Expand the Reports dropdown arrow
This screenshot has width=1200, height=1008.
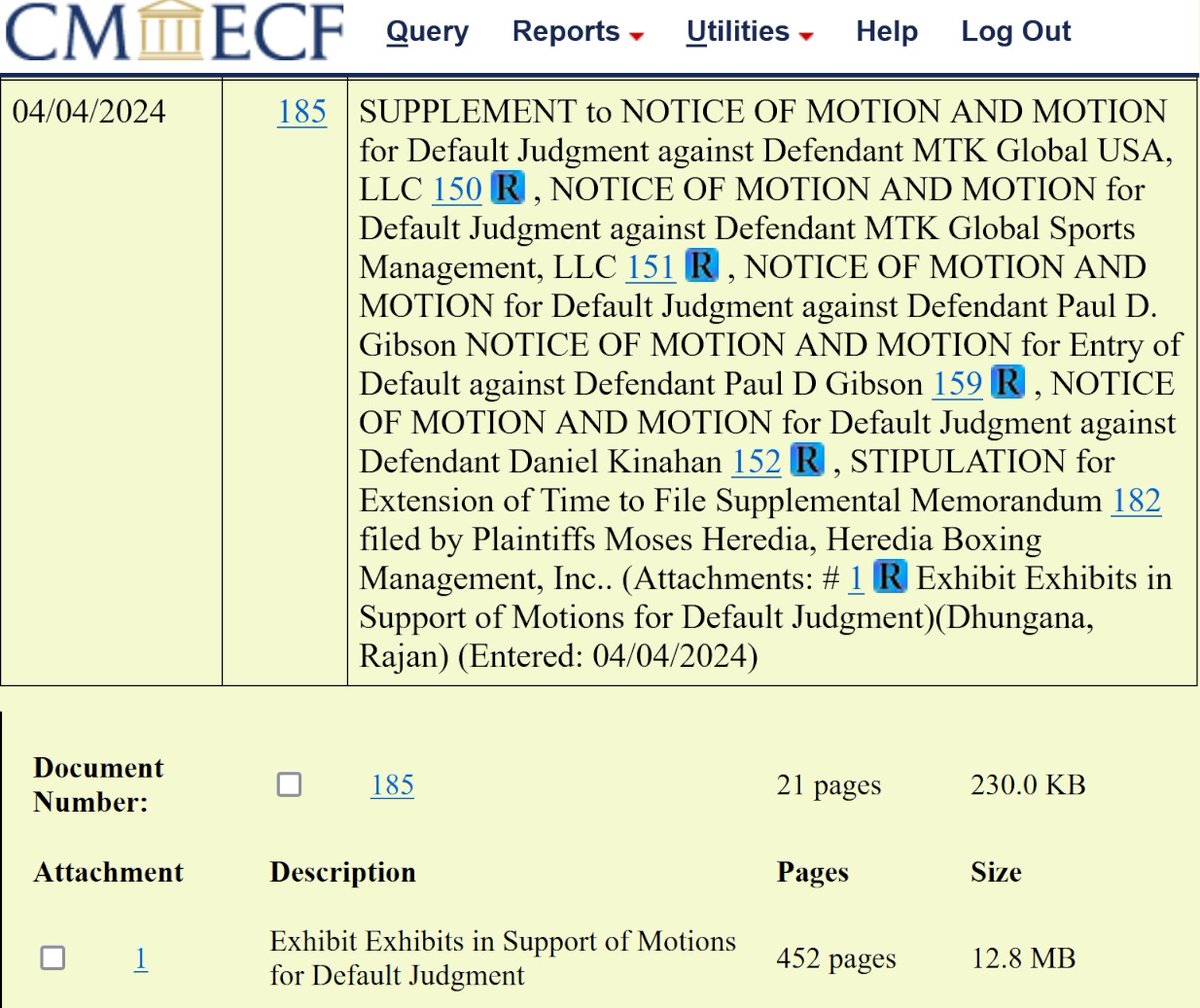[x=636, y=37]
